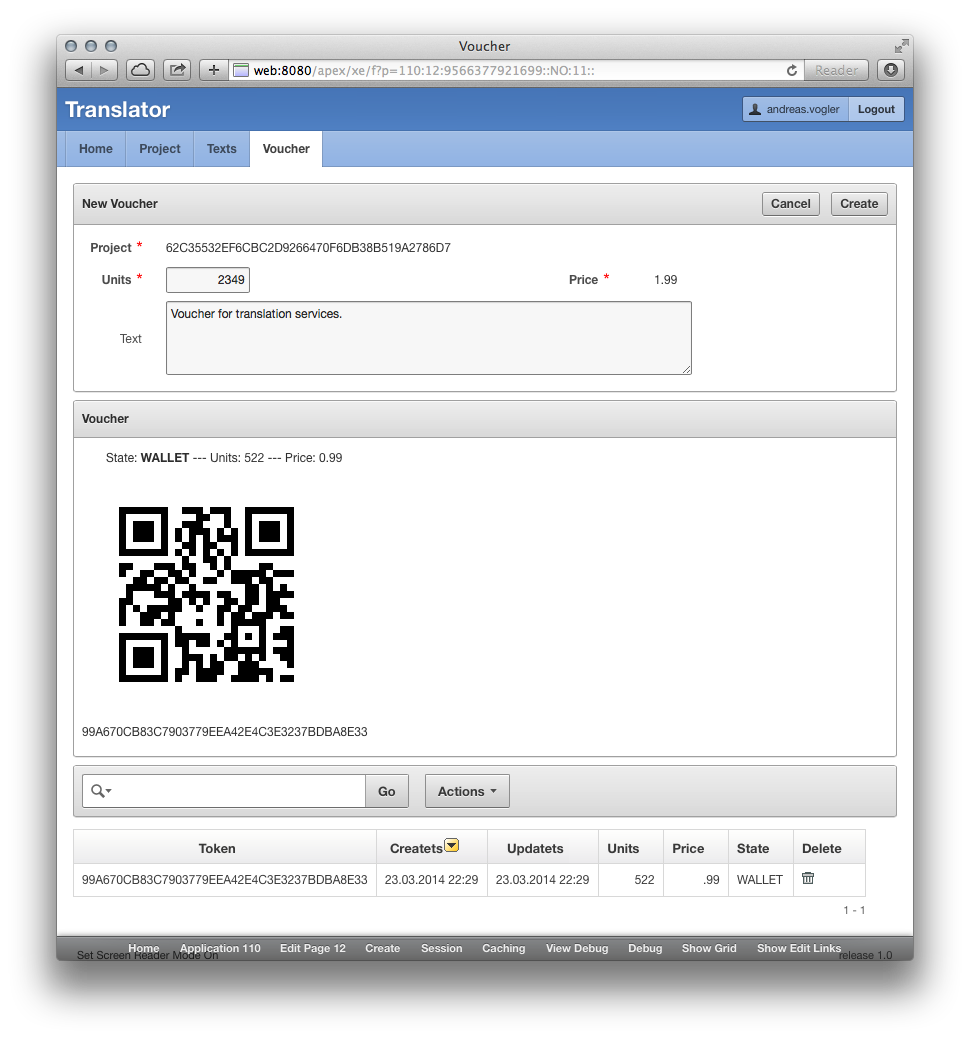Click the Price value 1.99
Screen dimensions: 970x1039
point(665,280)
